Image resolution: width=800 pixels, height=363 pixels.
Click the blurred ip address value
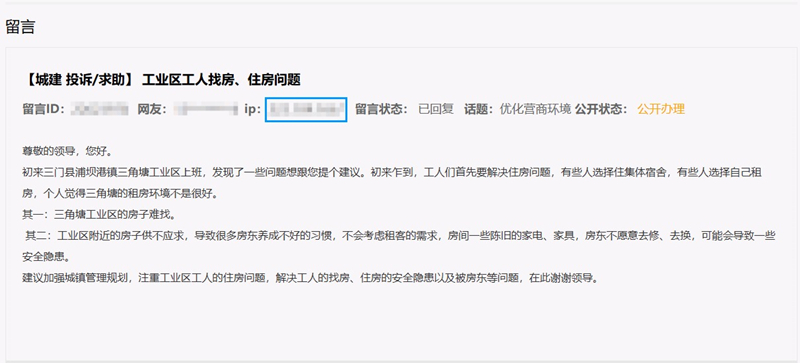coord(306,109)
